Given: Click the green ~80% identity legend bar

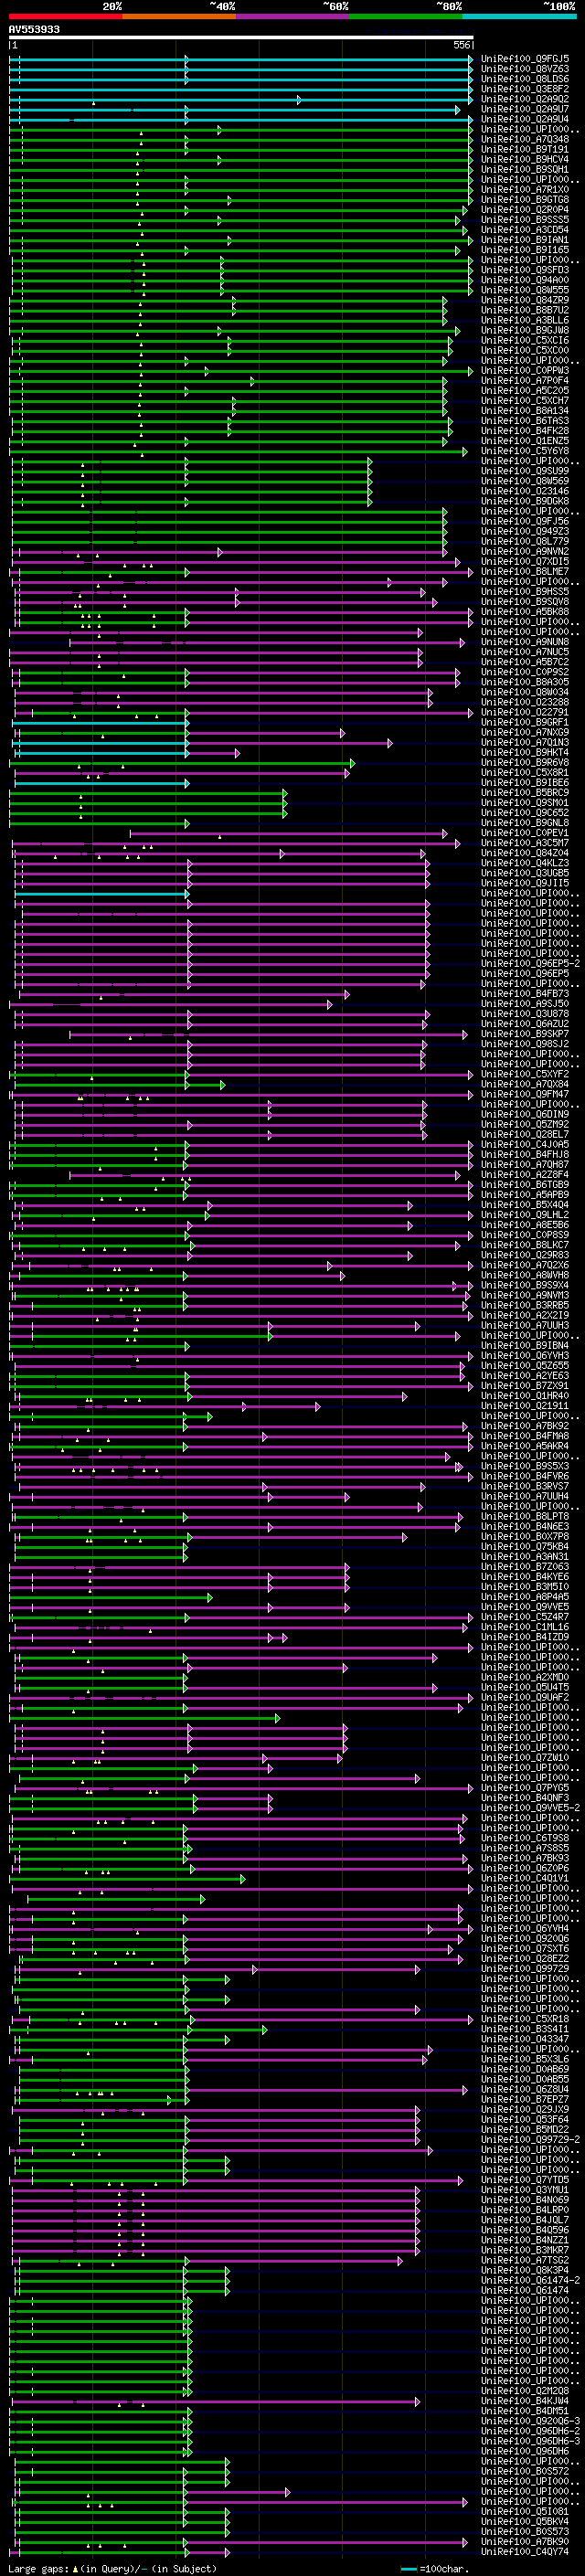Looking at the screenshot, I should point(406,16).
